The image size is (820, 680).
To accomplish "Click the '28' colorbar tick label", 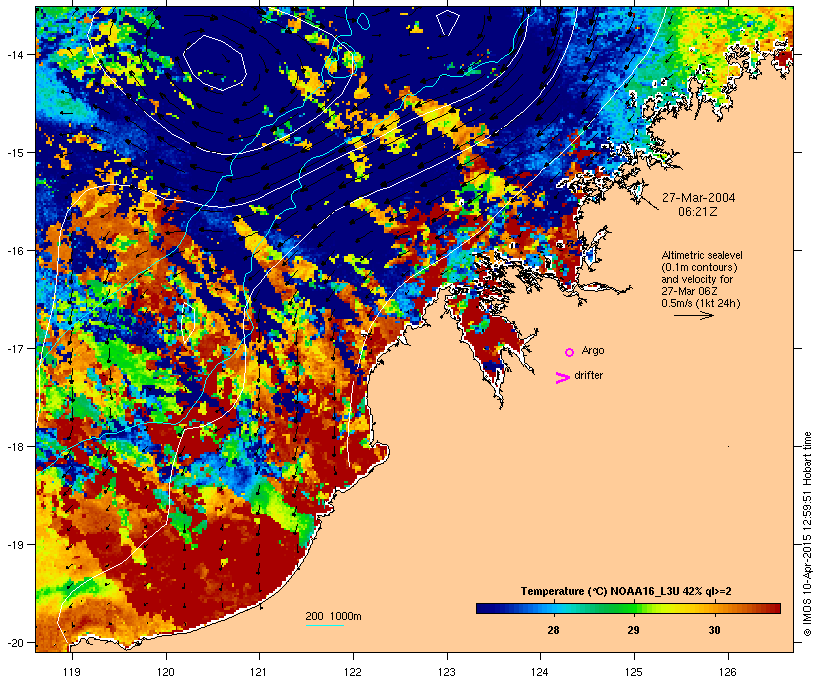I will pyautogui.click(x=553, y=630).
